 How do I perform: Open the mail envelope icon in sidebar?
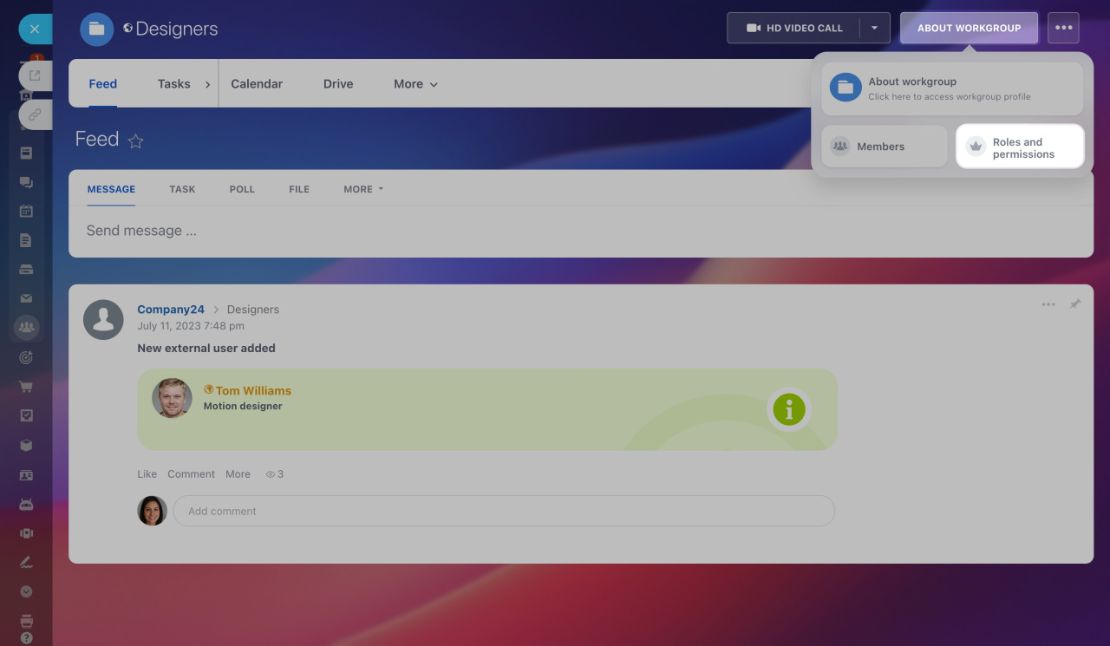pyautogui.click(x=26, y=299)
